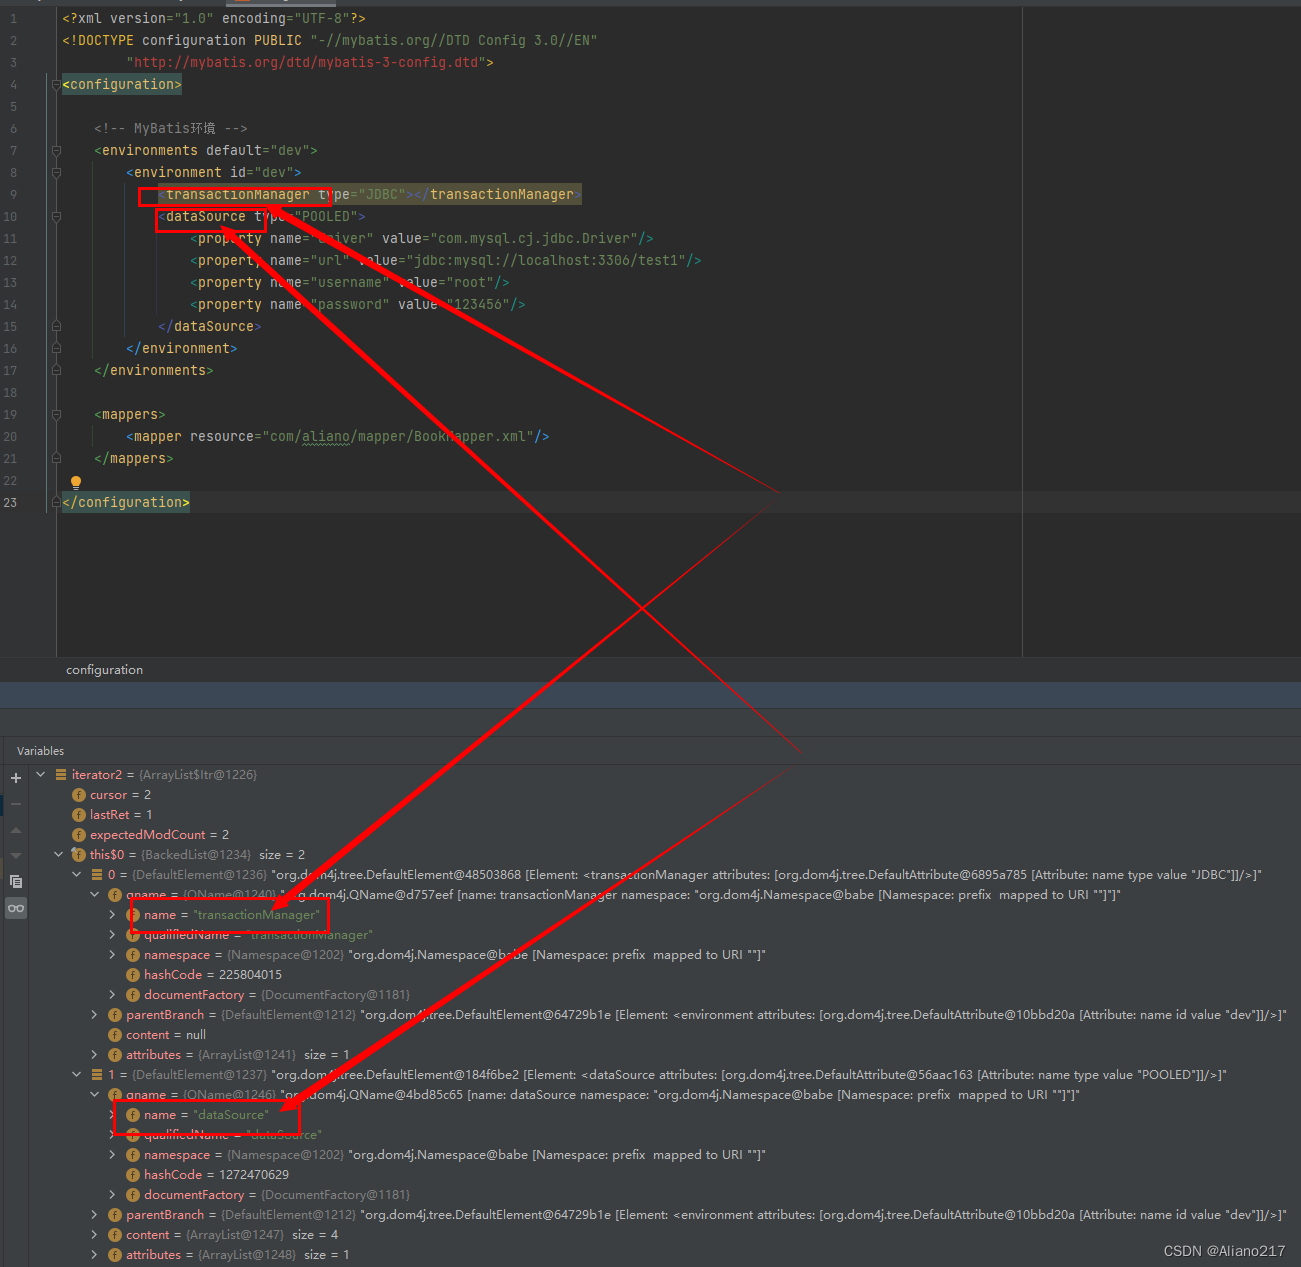
Task: Click the field icon beside lastRet = 1
Action: 79,815
